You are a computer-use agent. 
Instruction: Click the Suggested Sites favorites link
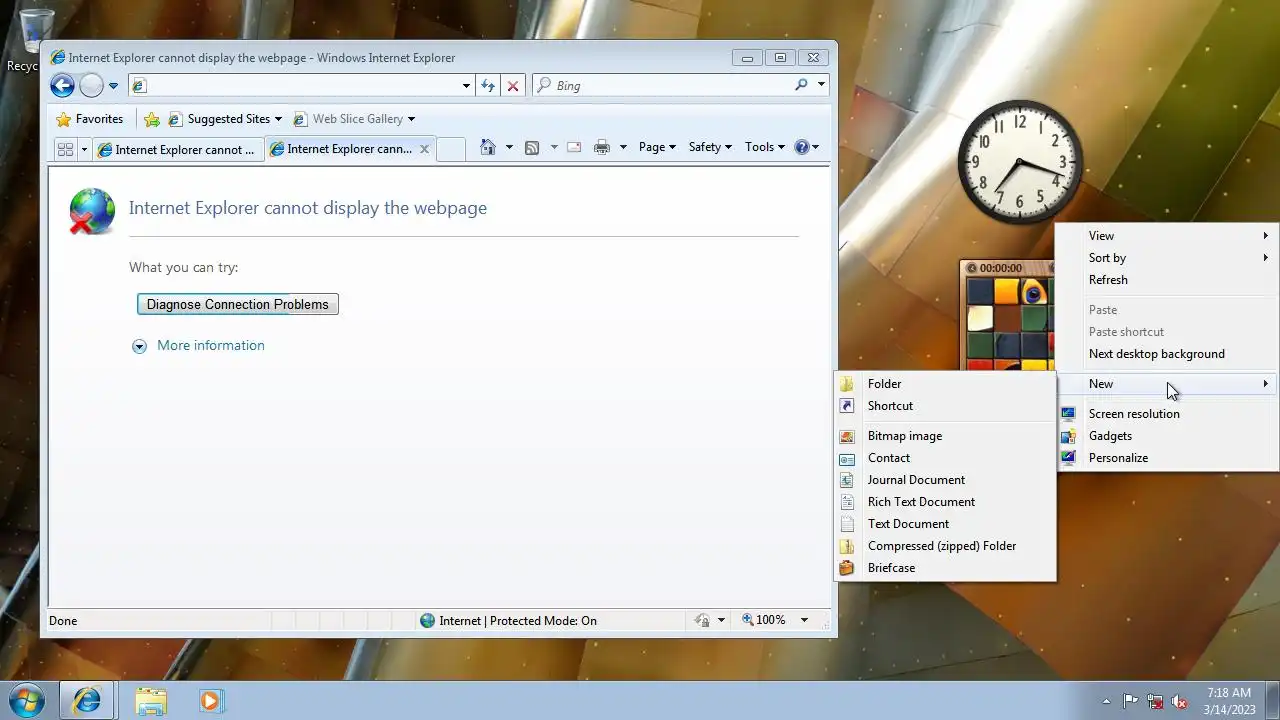click(225, 119)
